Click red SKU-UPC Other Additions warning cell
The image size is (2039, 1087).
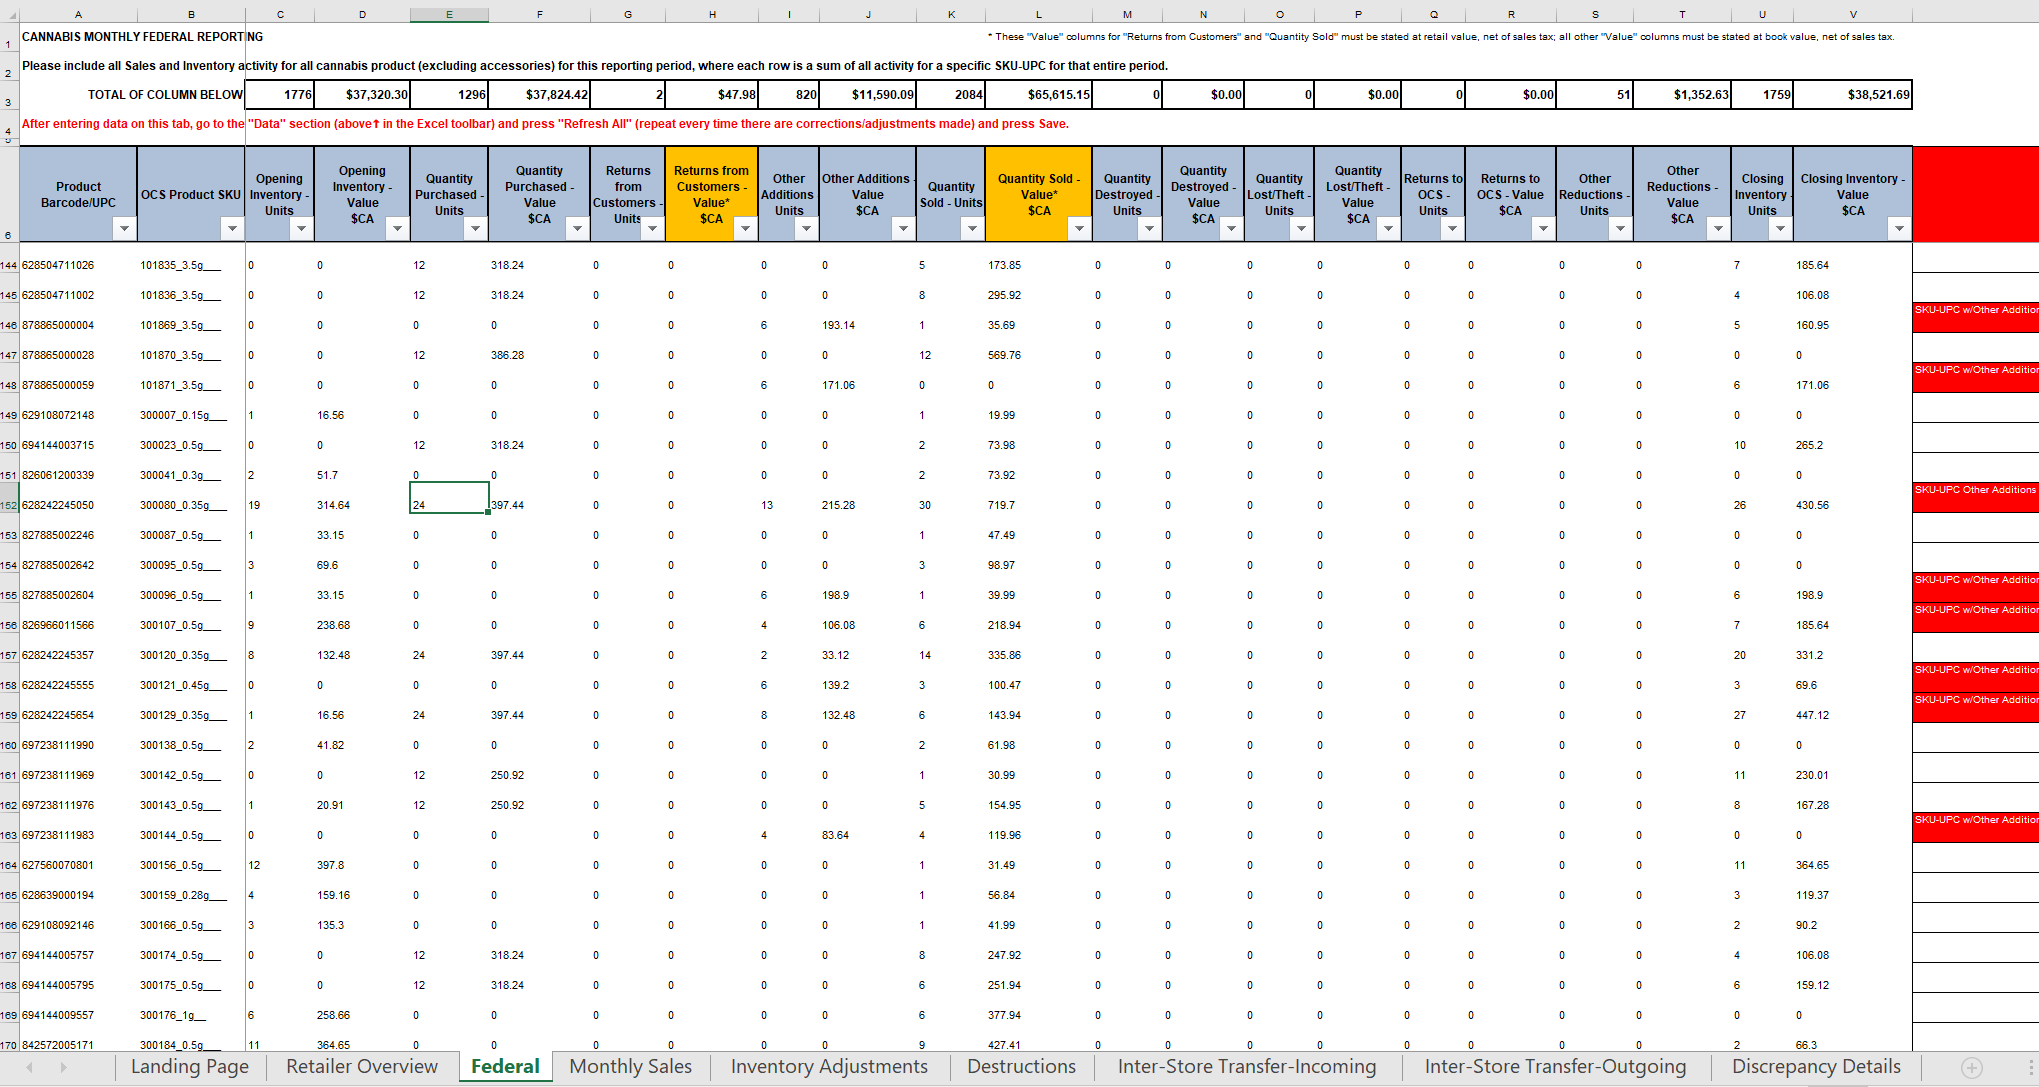point(1975,497)
